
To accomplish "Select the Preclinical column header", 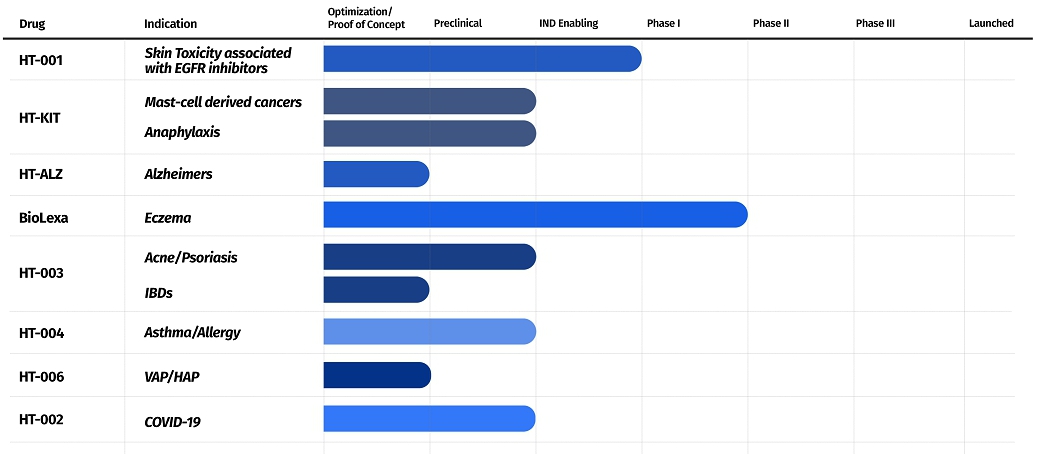I will point(458,23).
